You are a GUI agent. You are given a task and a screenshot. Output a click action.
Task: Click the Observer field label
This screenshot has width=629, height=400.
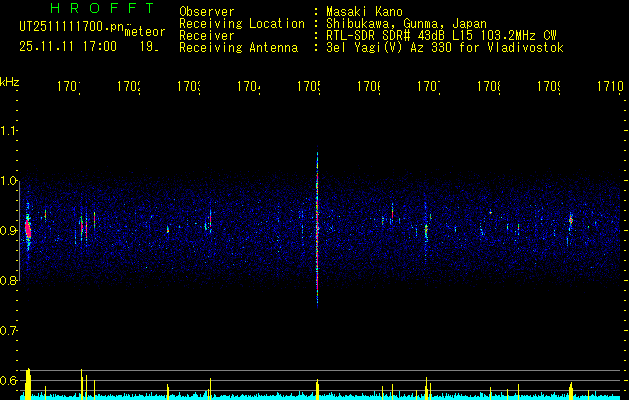click(x=207, y=12)
